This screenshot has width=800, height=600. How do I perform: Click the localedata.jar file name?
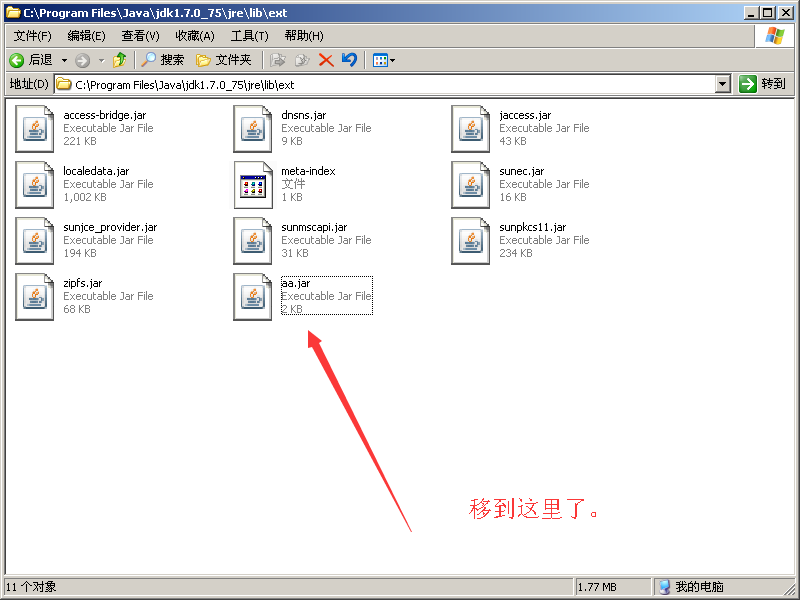[96, 171]
